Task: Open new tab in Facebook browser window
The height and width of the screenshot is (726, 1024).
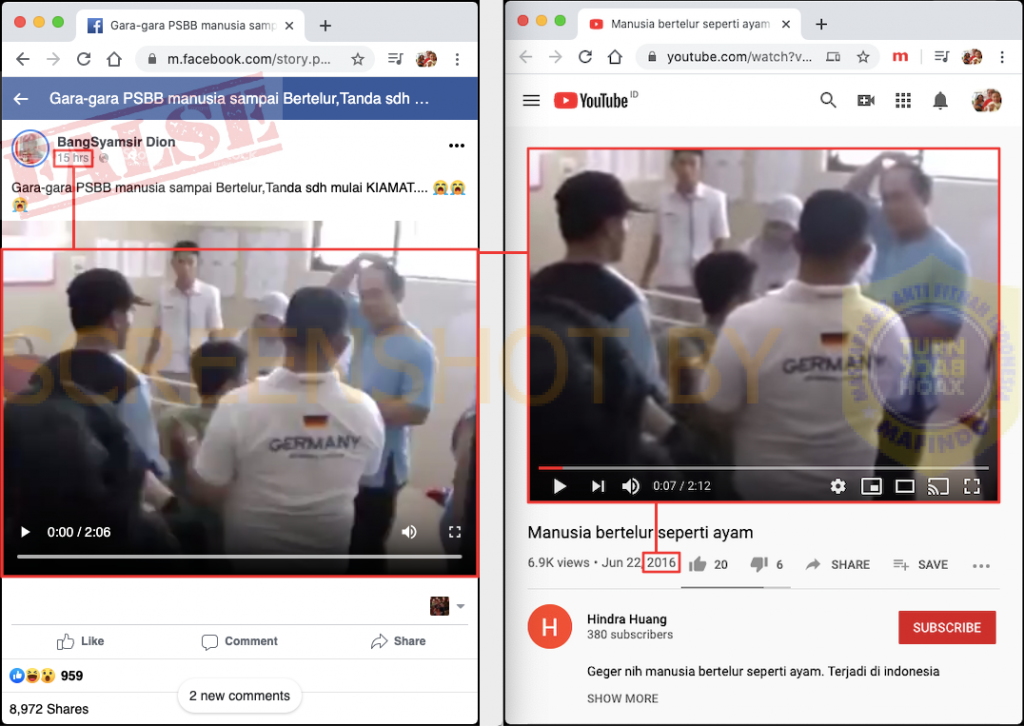Action: pos(325,25)
